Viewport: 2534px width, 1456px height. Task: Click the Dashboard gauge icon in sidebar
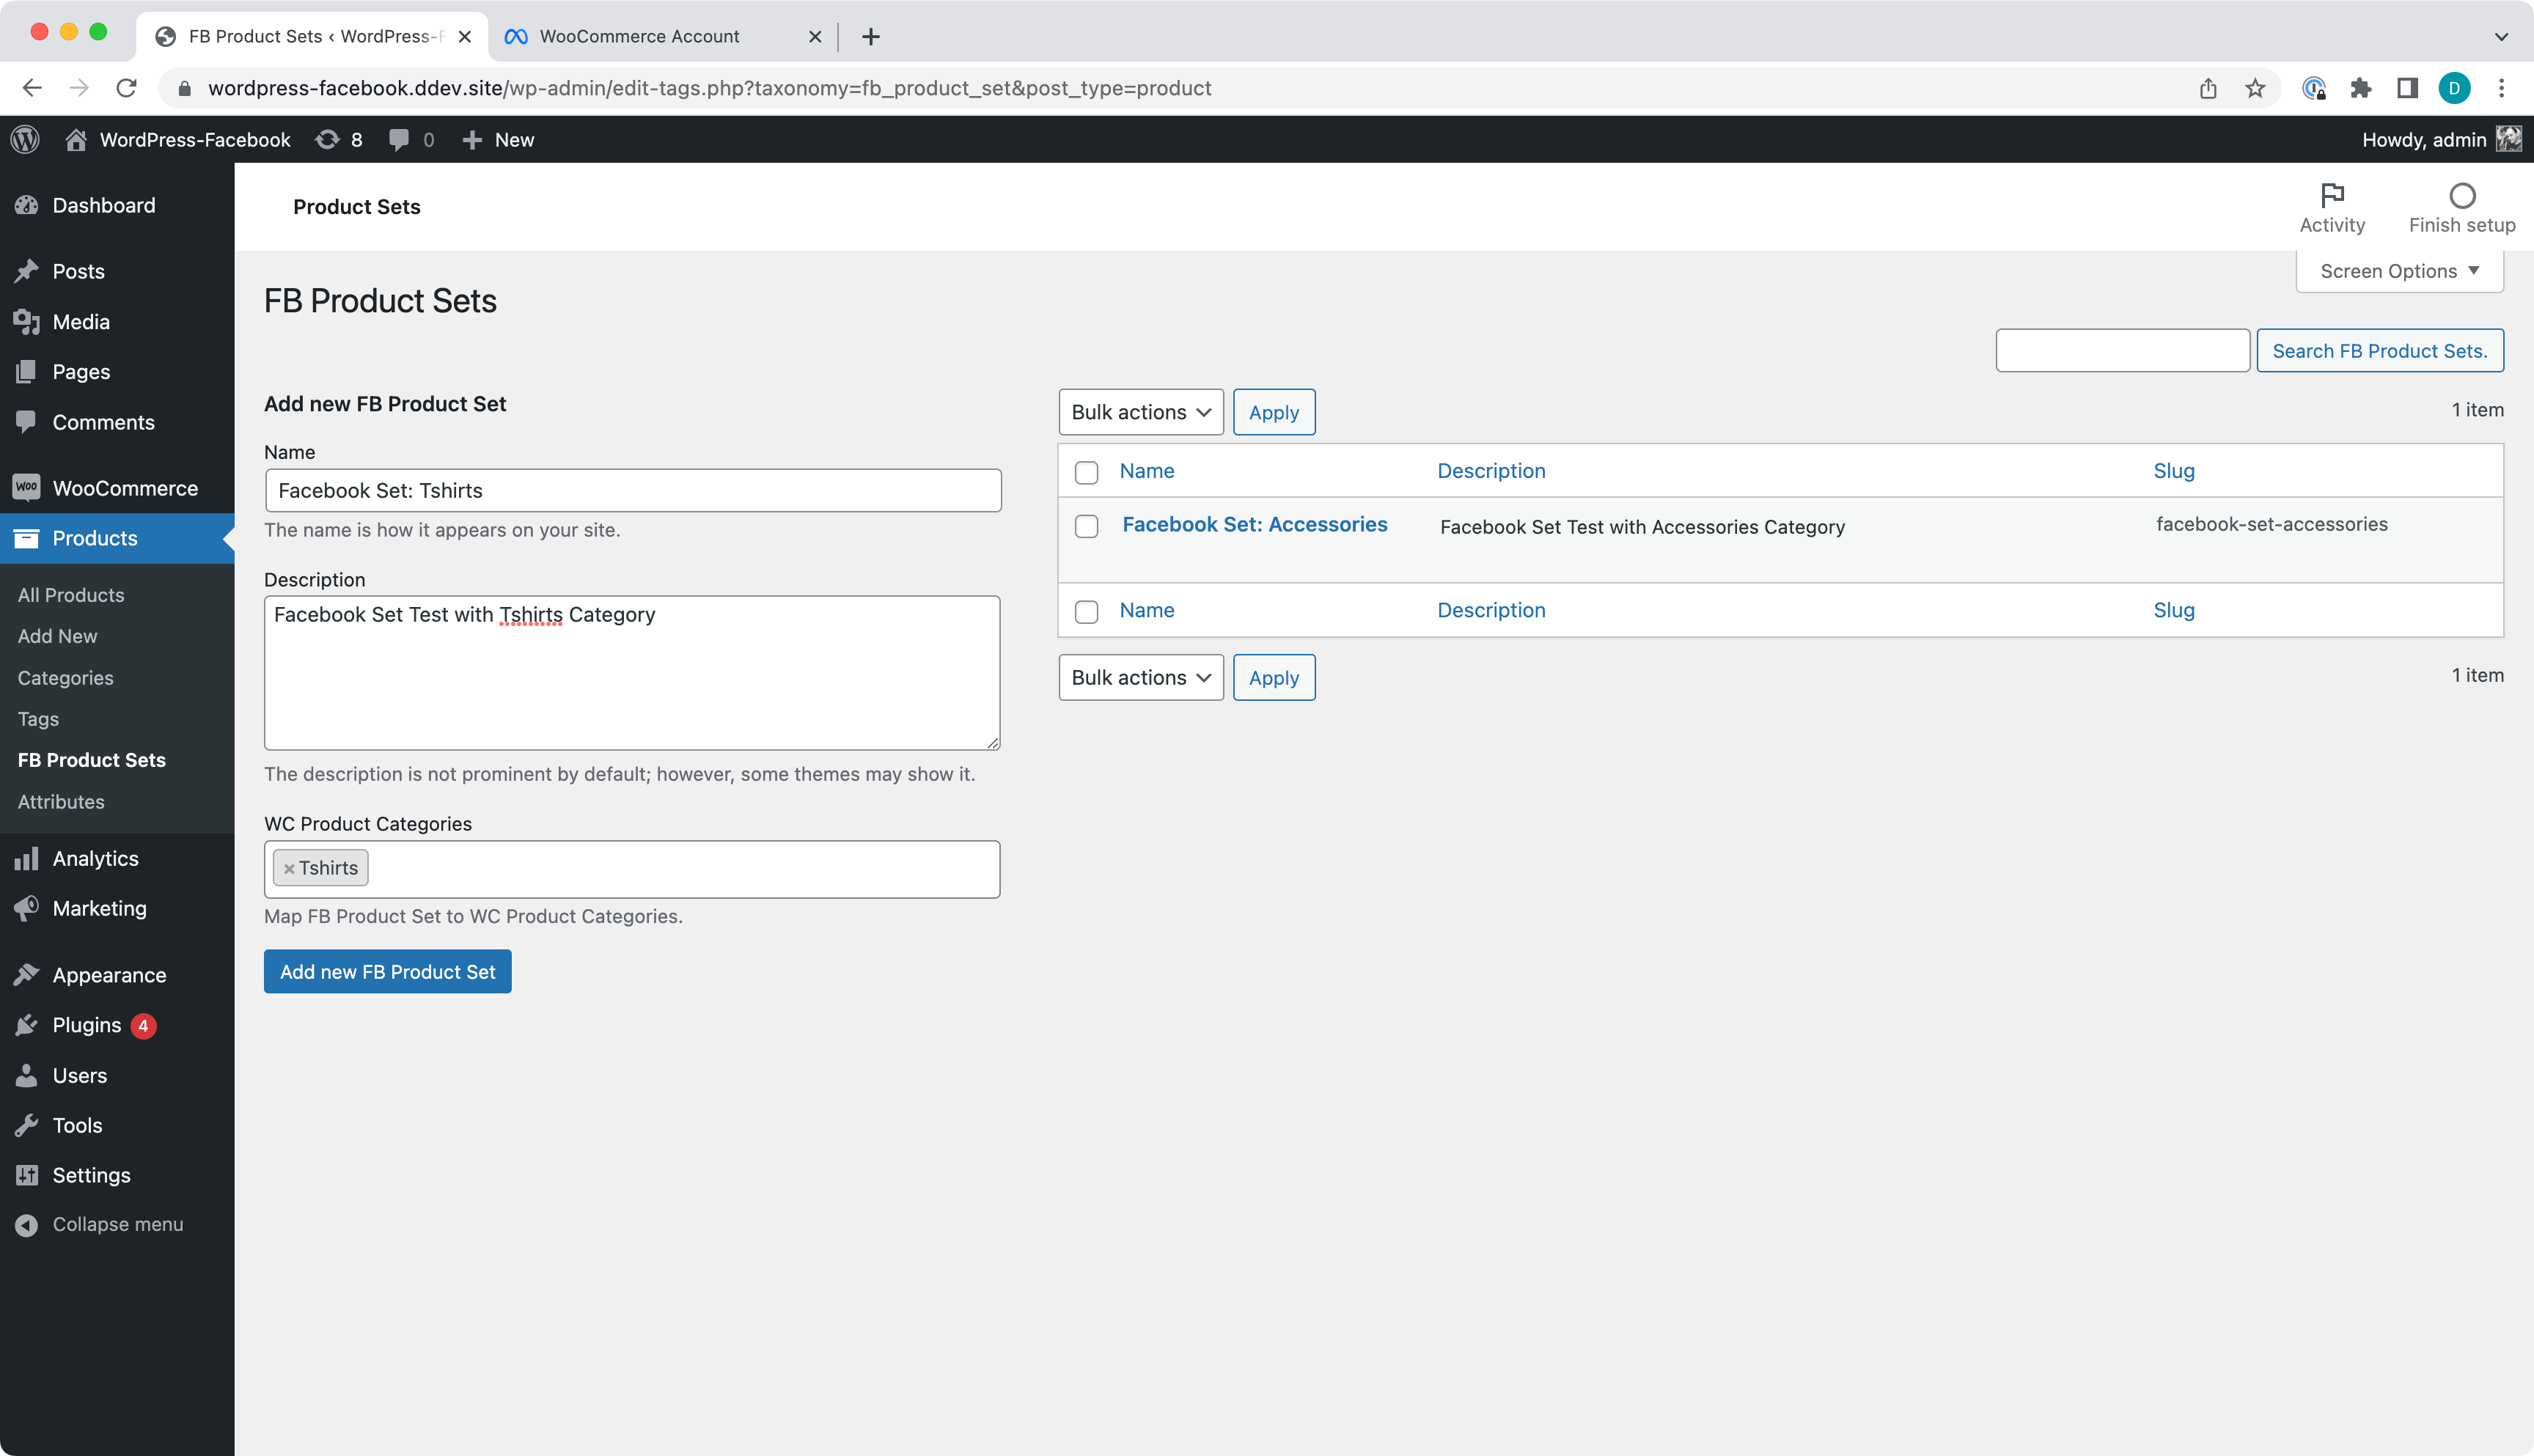(x=27, y=205)
